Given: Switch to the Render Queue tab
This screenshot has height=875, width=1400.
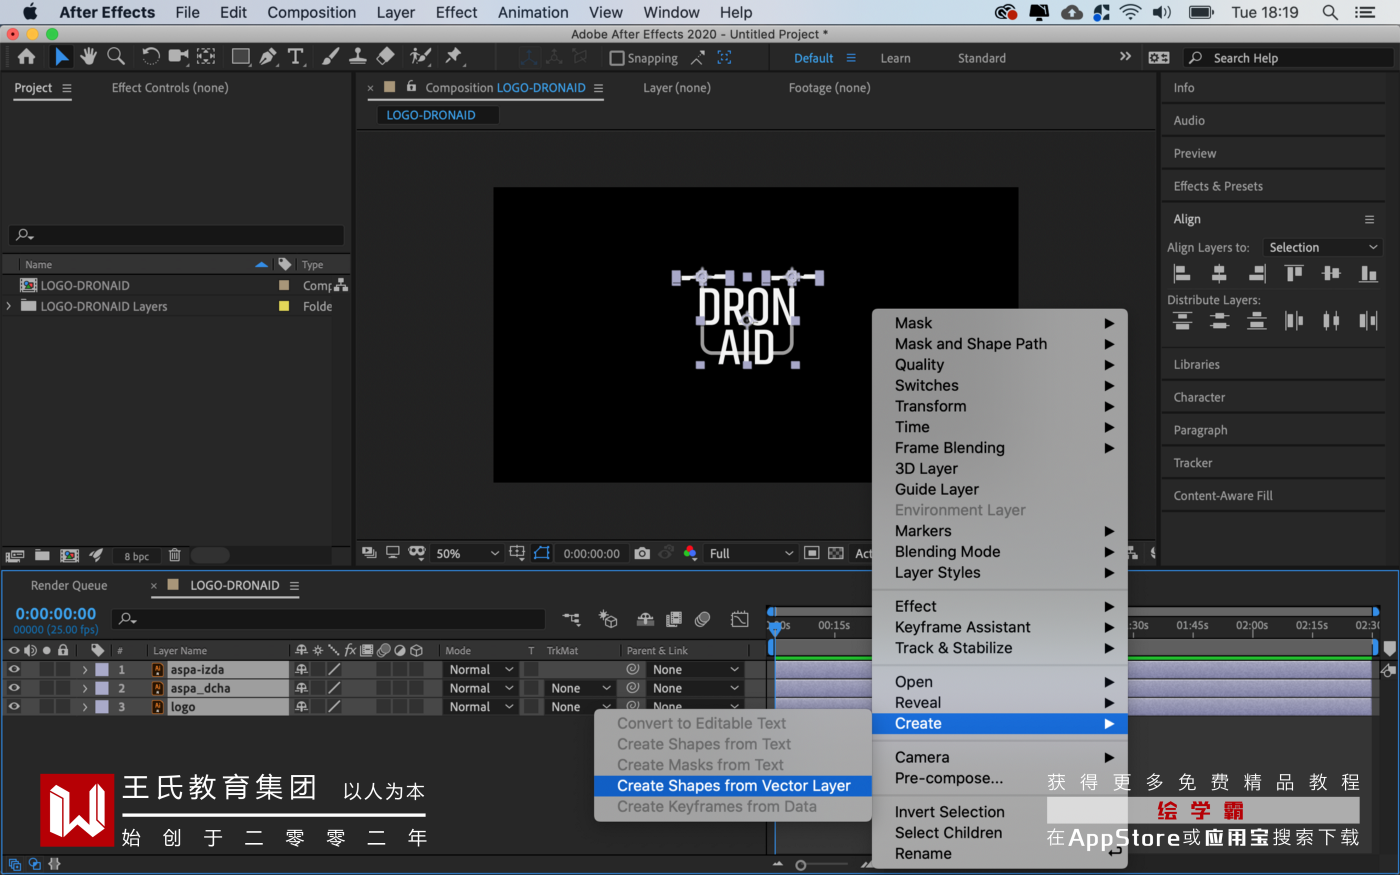Looking at the screenshot, I should tap(69, 585).
